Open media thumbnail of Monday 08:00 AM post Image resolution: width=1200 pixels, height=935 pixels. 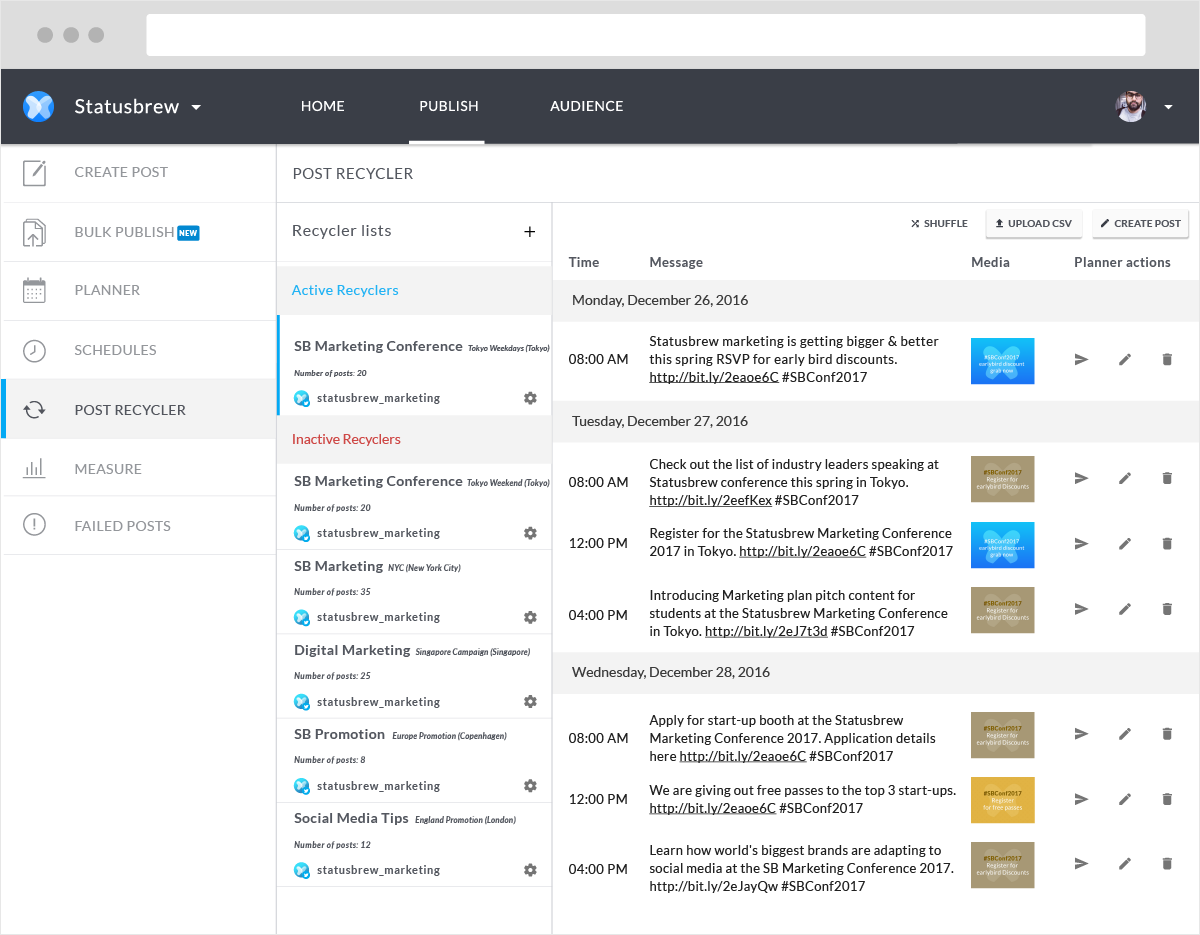pos(1002,361)
